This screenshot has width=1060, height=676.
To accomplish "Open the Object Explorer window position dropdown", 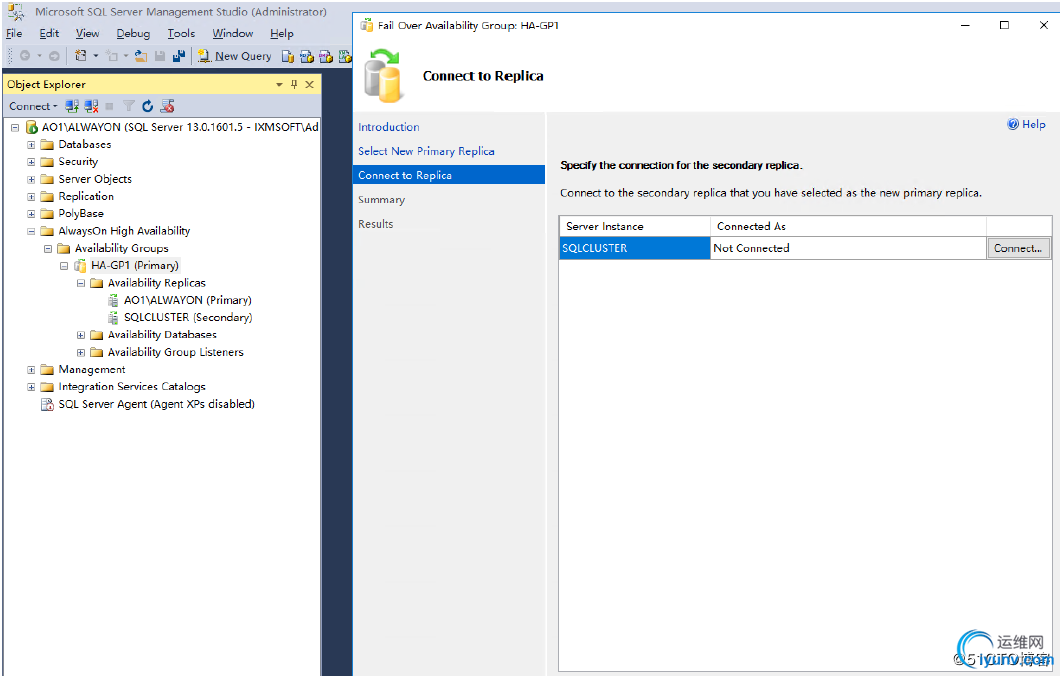I will [279, 84].
